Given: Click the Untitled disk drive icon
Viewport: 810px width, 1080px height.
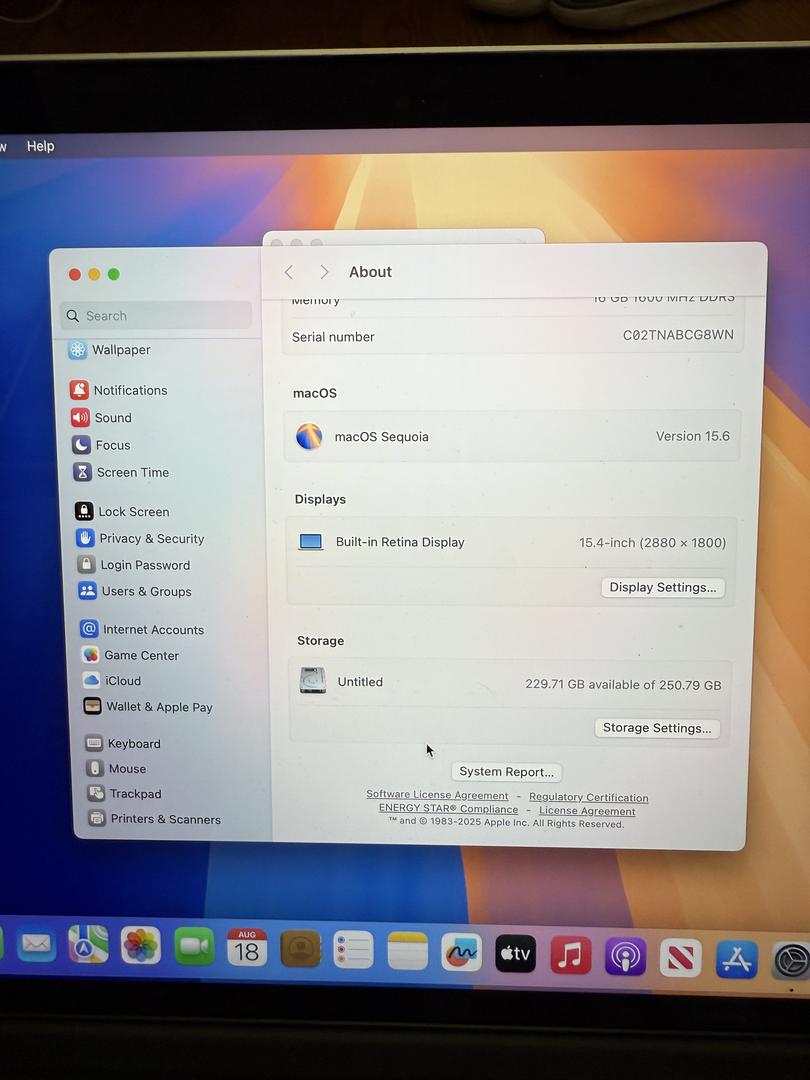Looking at the screenshot, I should tap(313, 681).
